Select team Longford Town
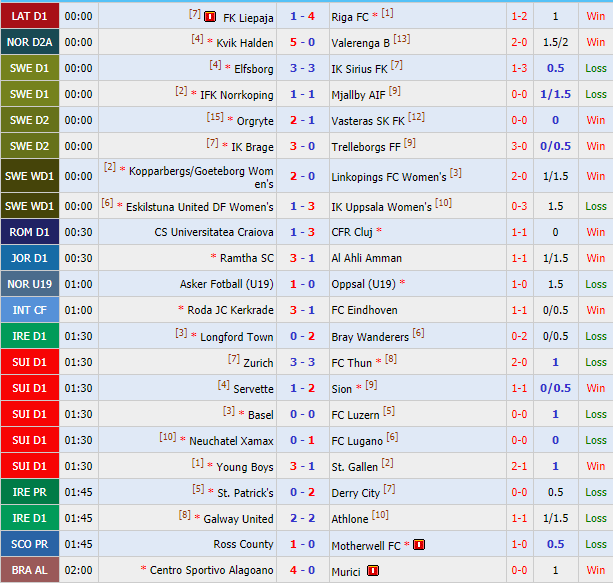613x583 pixels. tap(237, 337)
